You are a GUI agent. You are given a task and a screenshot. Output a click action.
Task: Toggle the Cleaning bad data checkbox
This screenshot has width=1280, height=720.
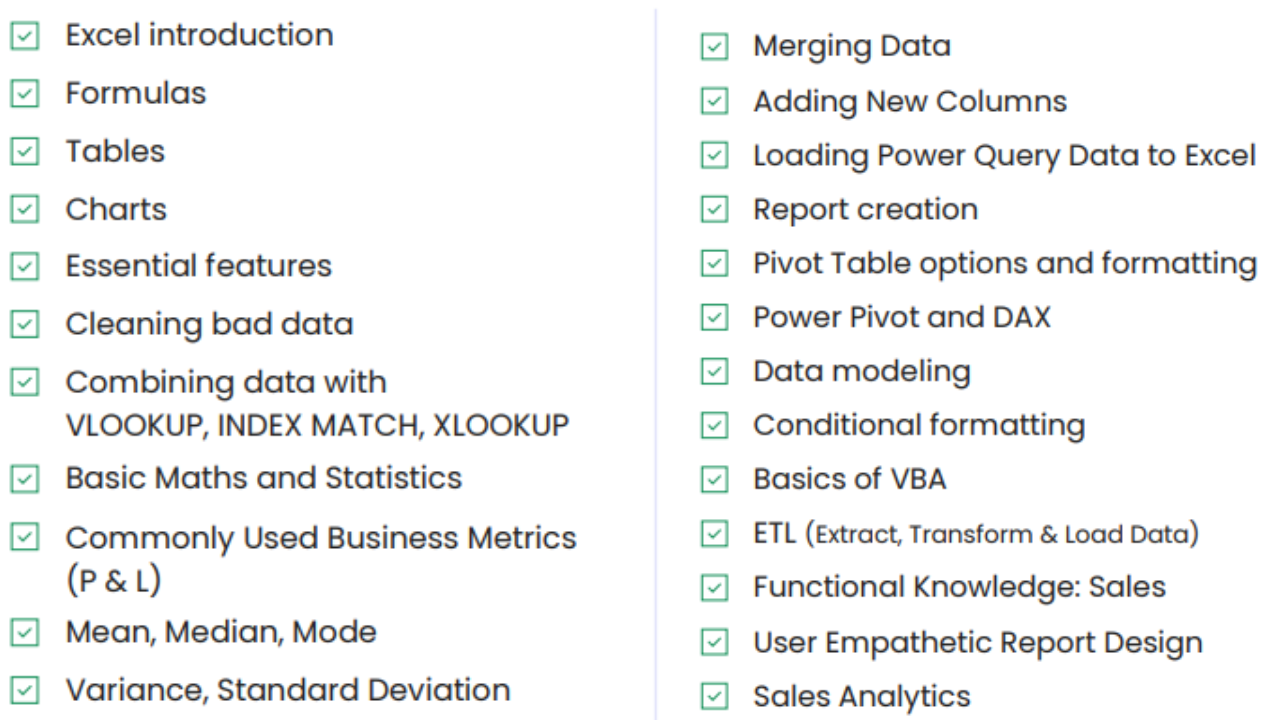point(25,325)
